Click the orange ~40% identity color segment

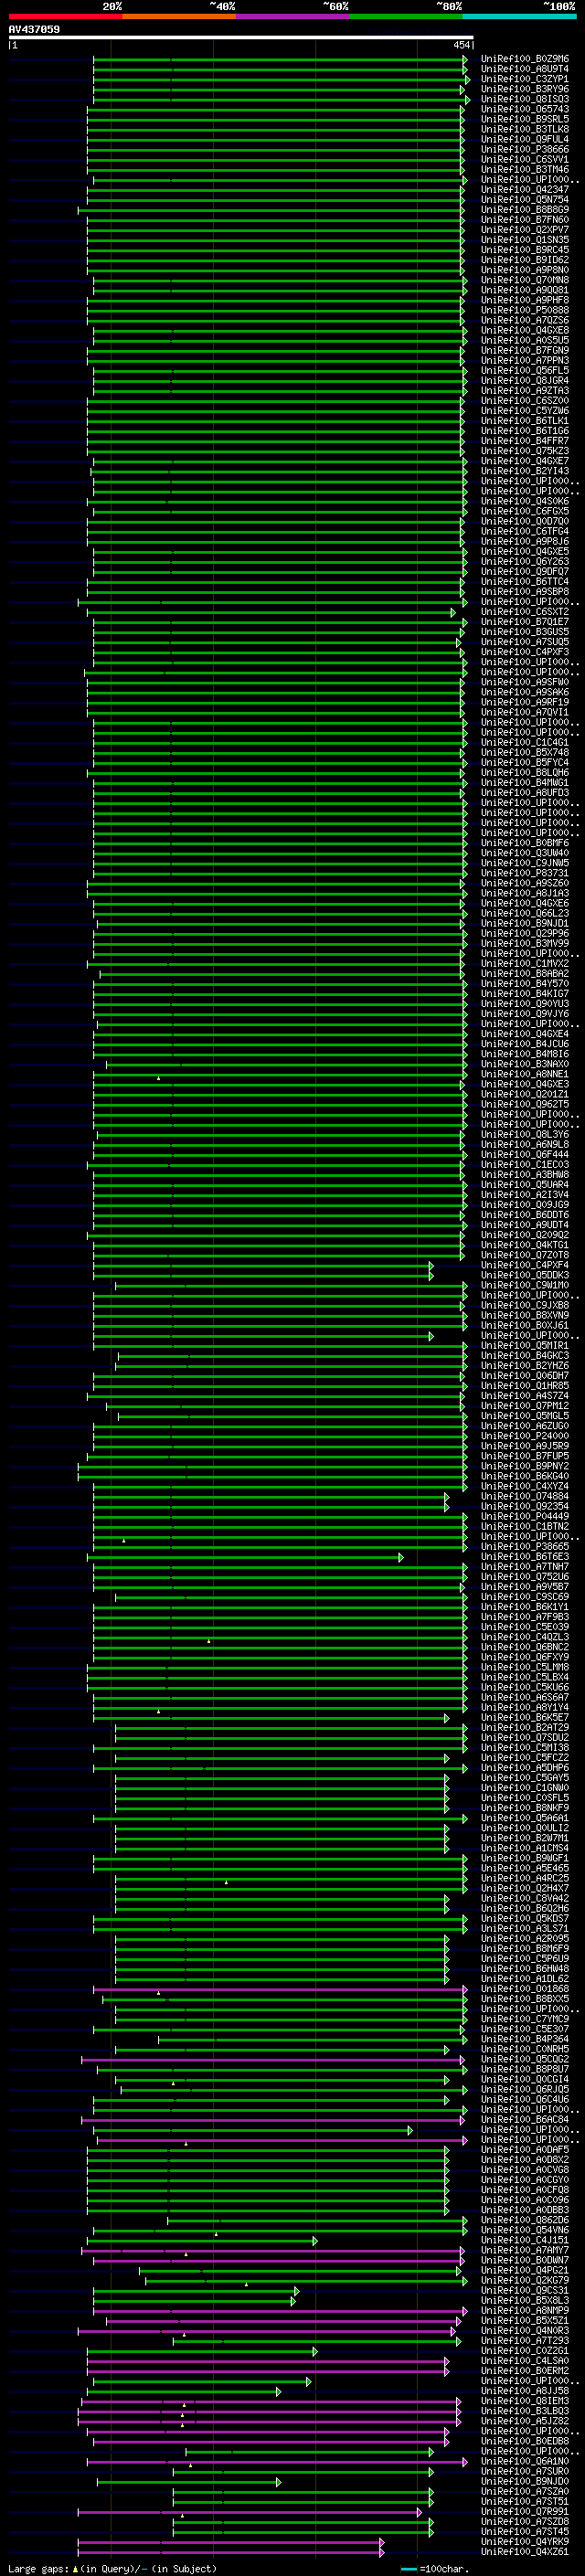[x=179, y=16]
